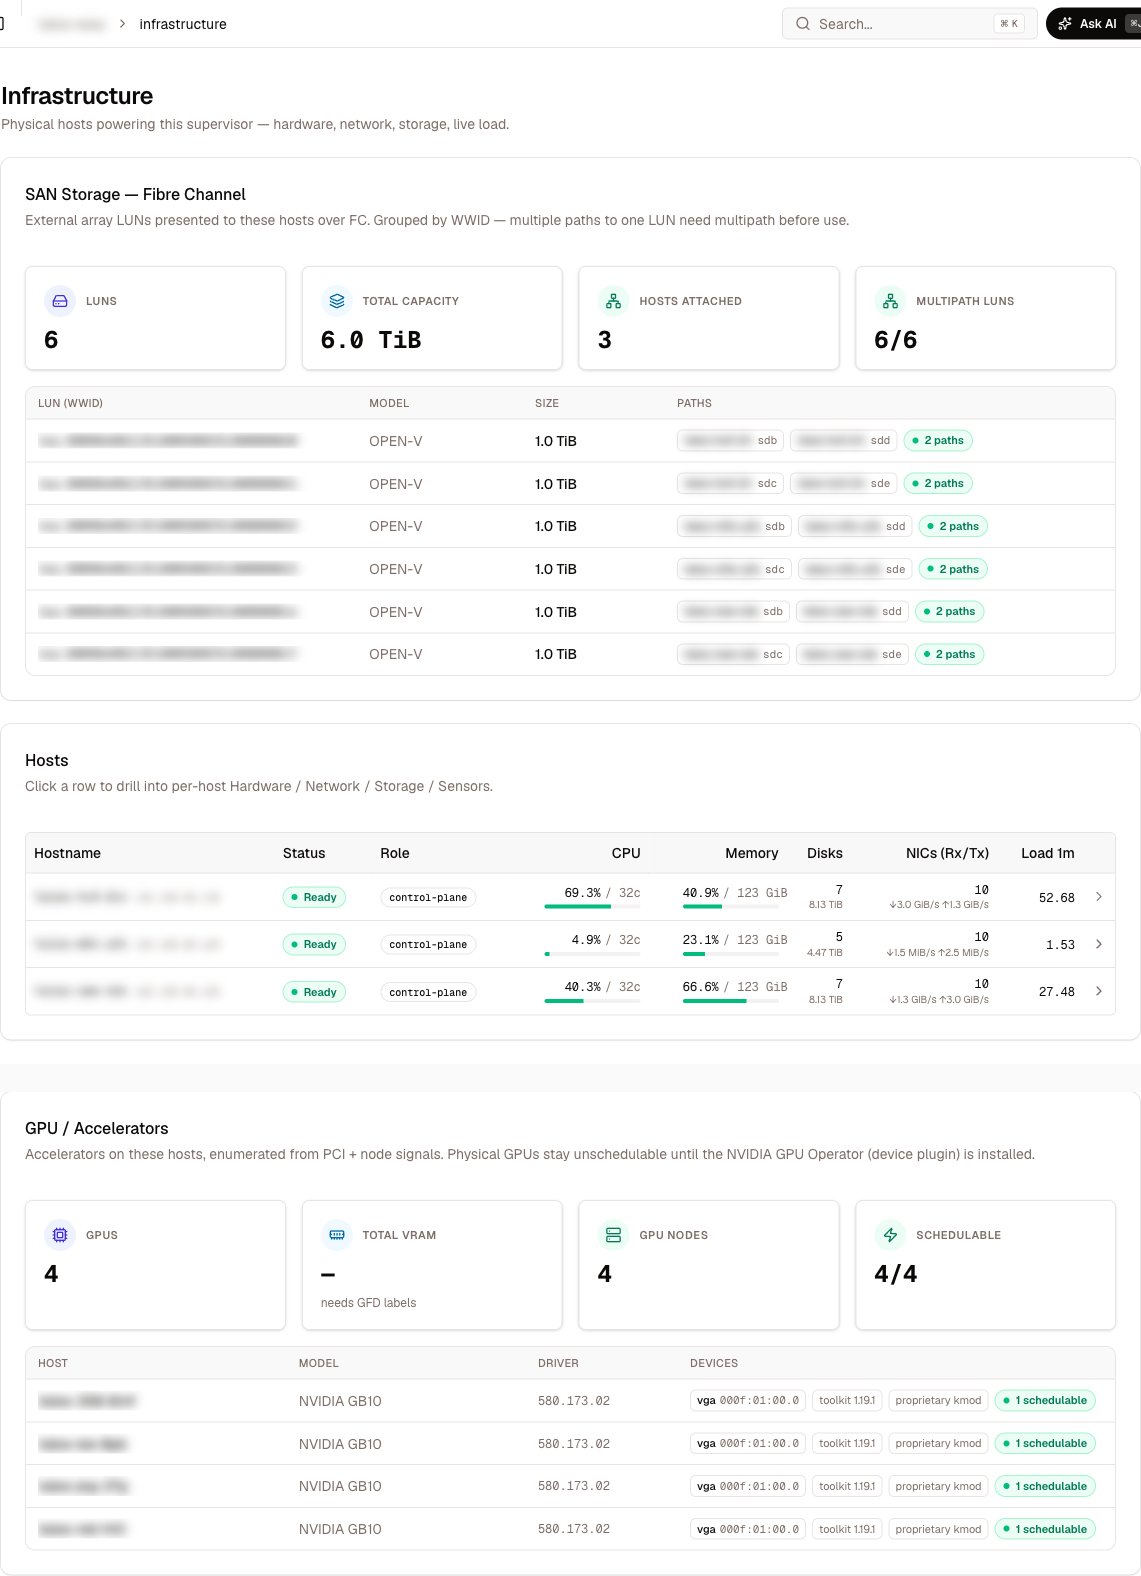
Task: Click the 6.0 TiB total capacity value
Action: [371, 340]
